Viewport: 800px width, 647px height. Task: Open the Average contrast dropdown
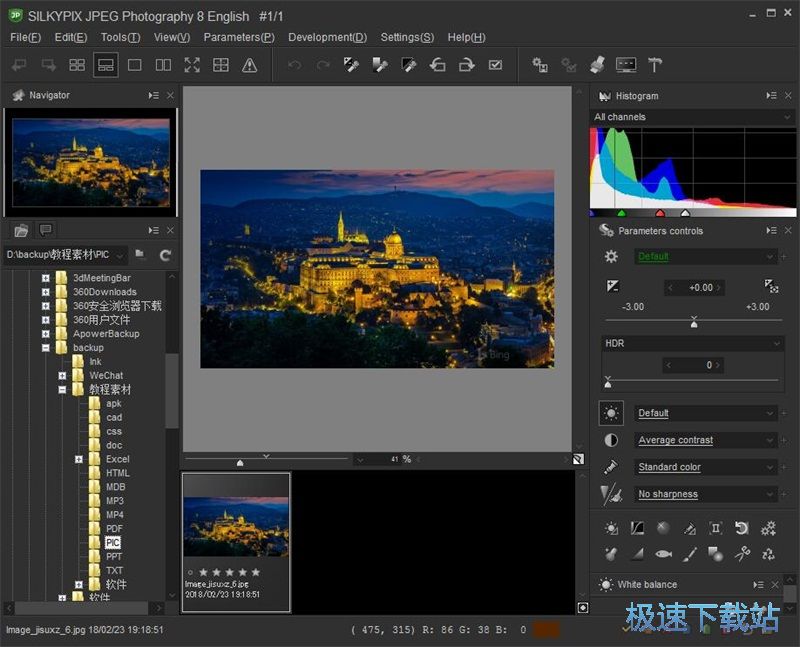[x=706, y=440]
